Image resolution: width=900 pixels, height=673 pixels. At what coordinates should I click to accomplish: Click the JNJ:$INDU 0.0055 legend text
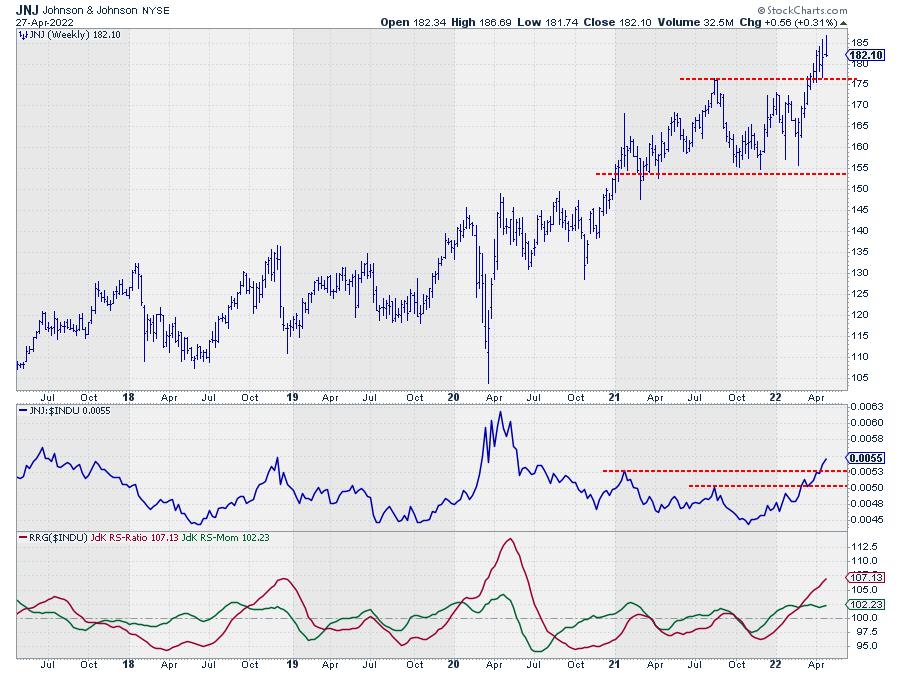(64, 411)
